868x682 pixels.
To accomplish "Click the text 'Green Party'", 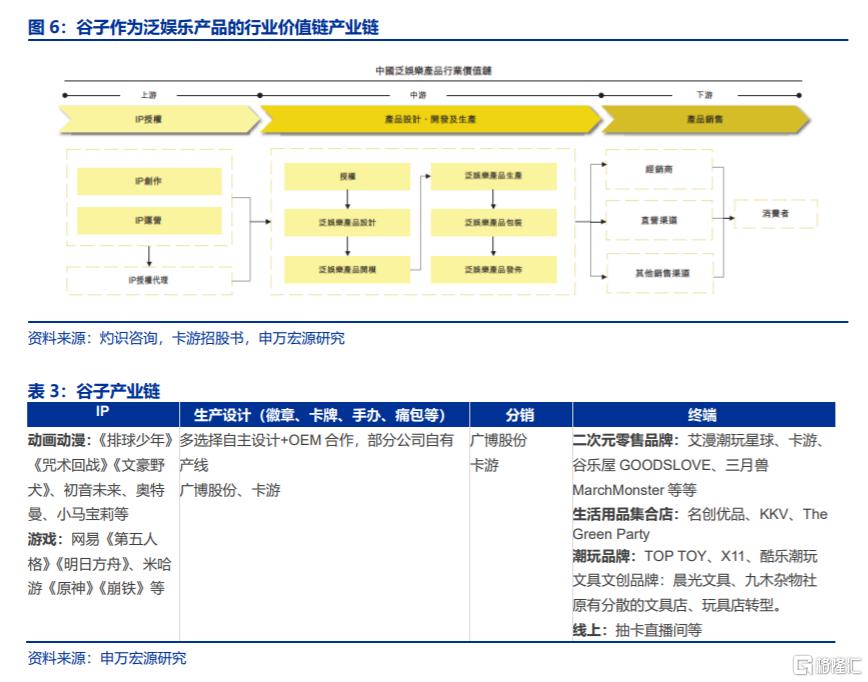I will (x=611, y=534).
